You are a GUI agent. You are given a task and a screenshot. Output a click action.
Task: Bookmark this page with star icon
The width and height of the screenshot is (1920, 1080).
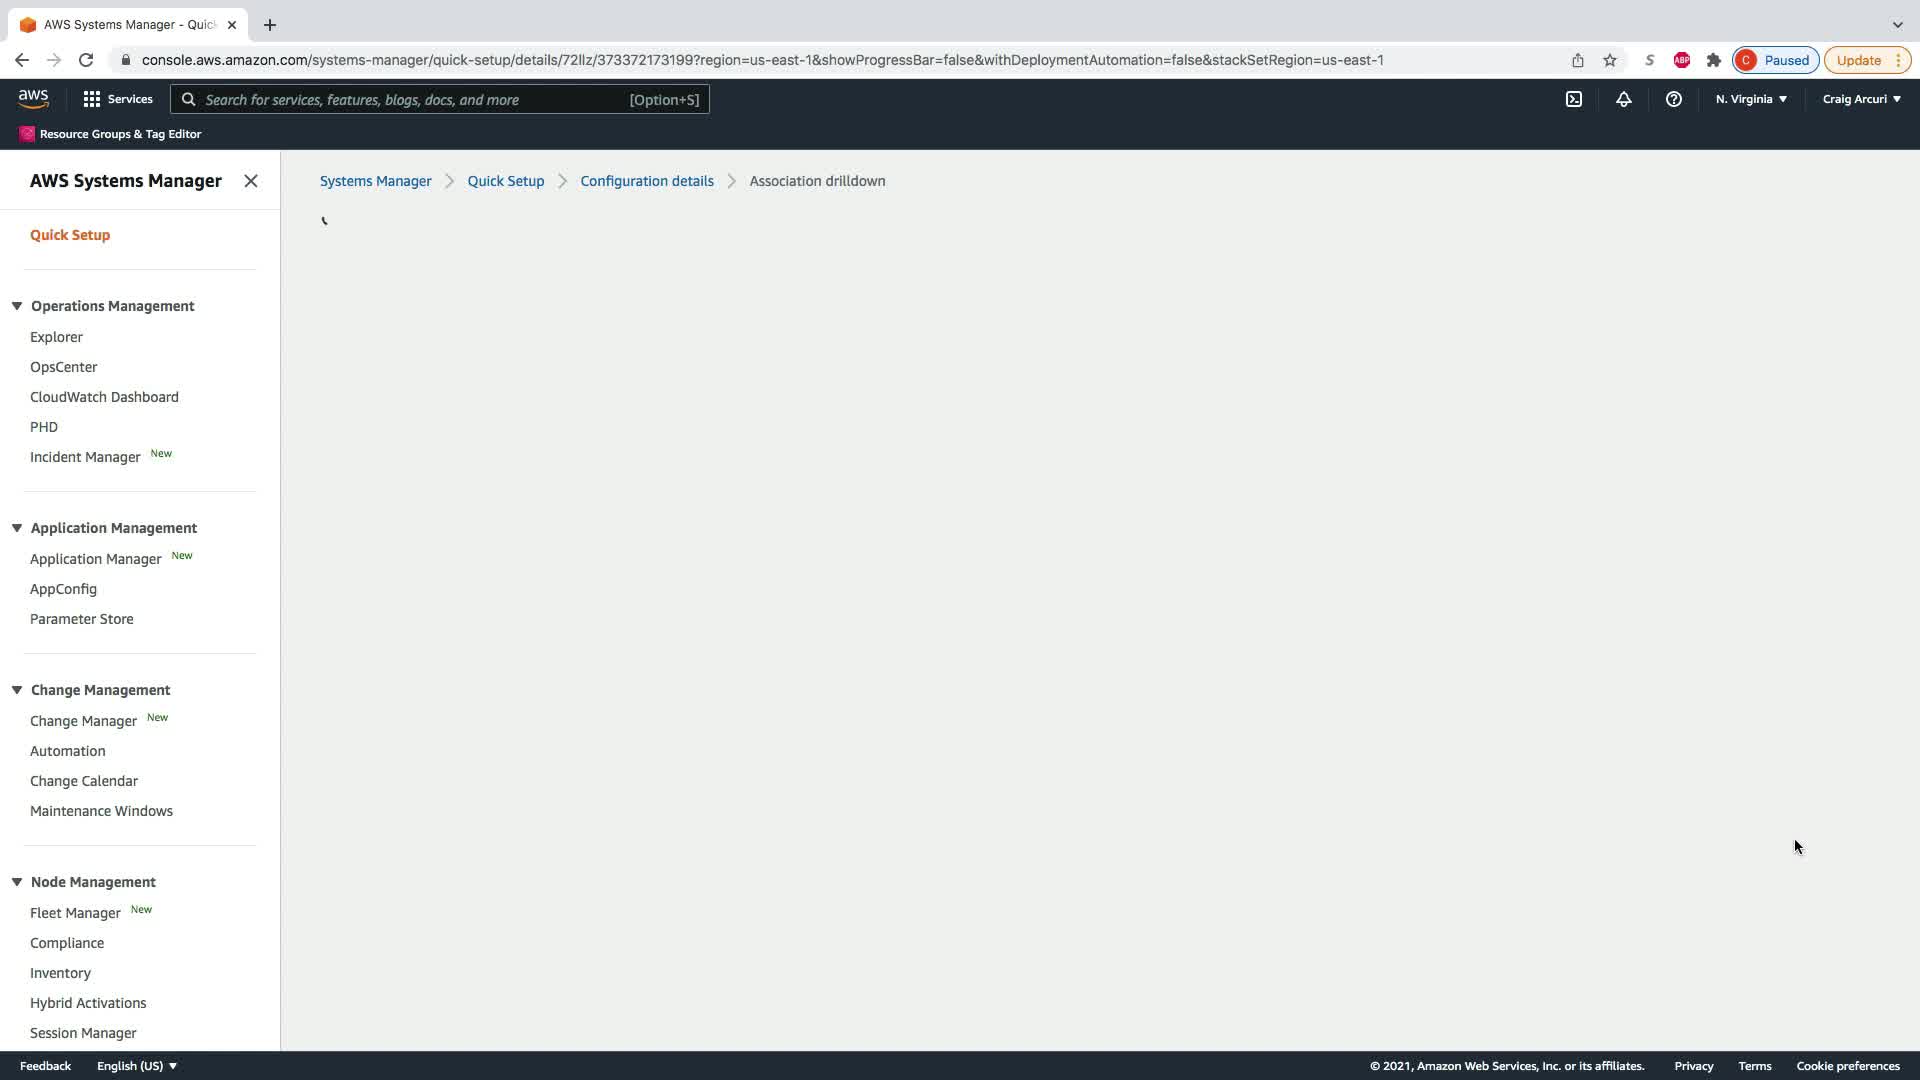pos(1610,60)
